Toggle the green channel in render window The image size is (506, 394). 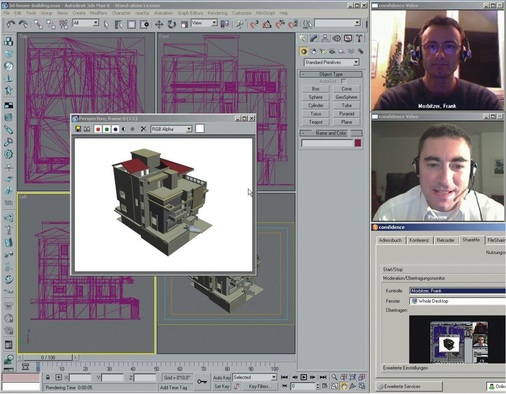[107, 129]
